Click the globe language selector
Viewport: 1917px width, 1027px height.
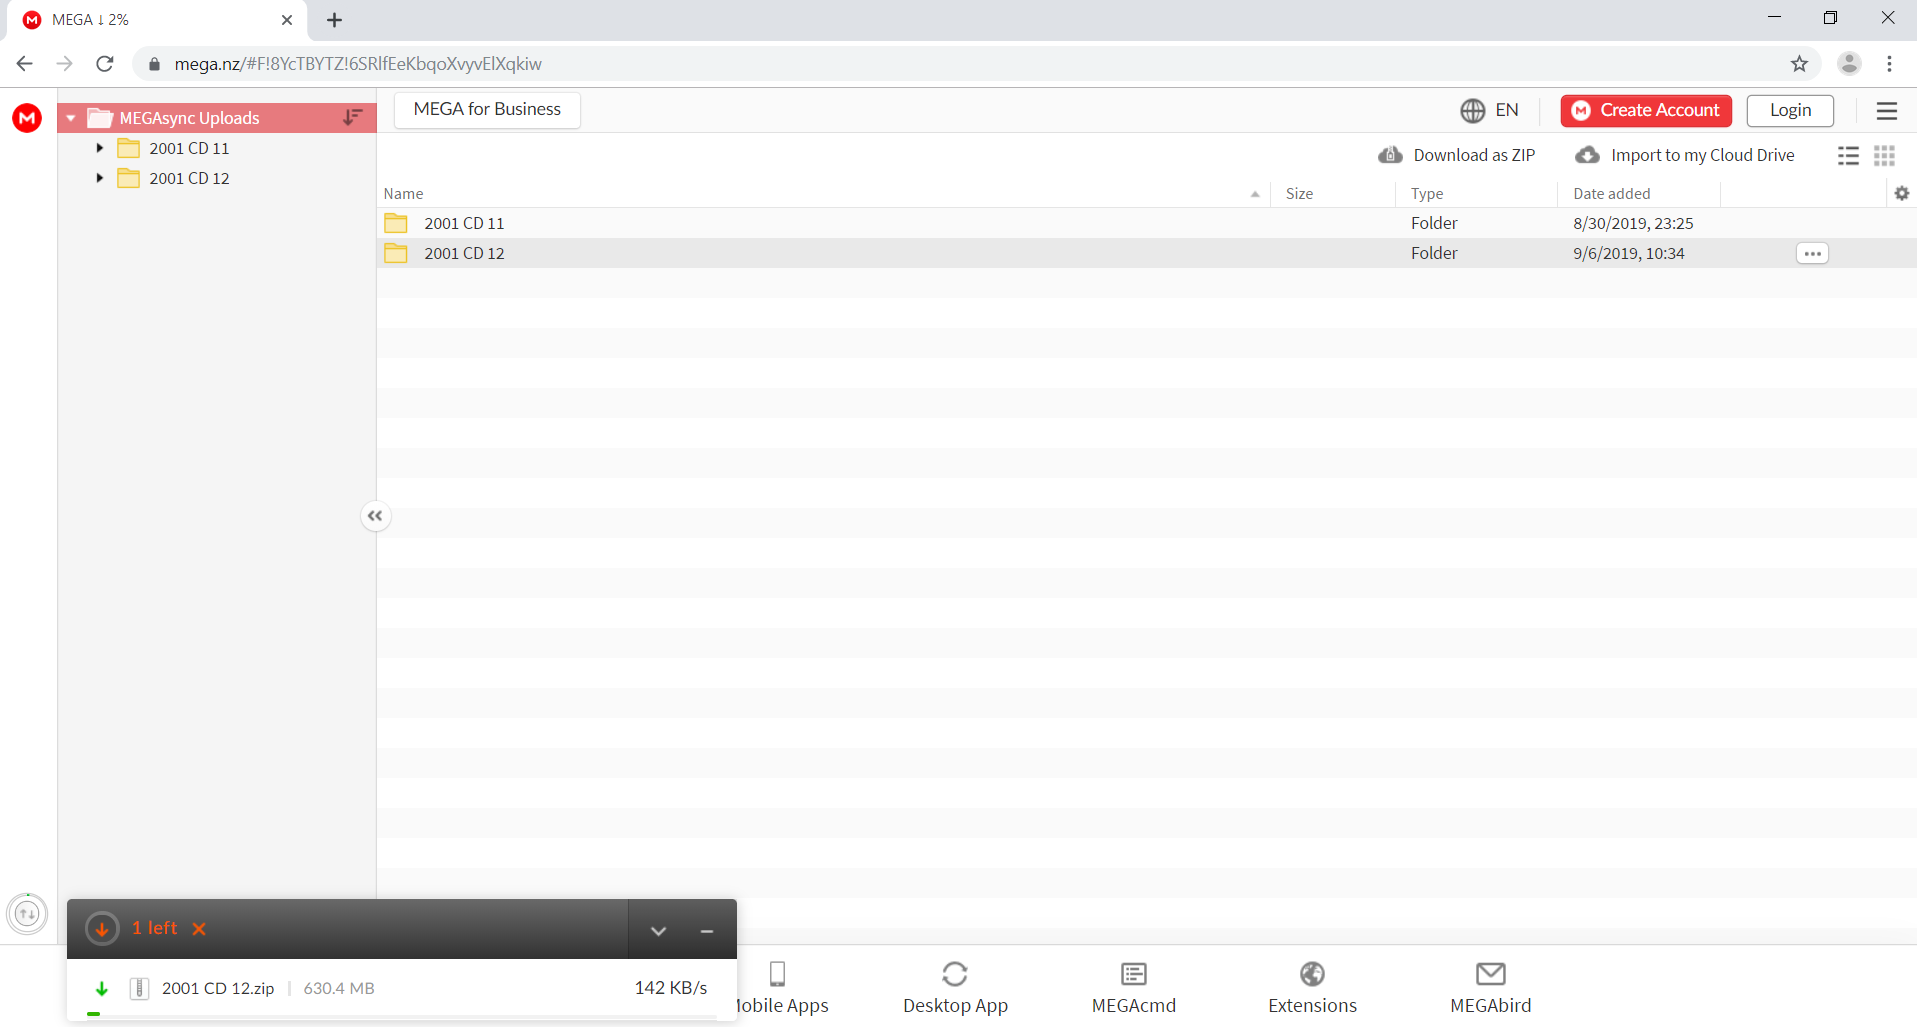pyautogui.click(x=1489, y=110)
